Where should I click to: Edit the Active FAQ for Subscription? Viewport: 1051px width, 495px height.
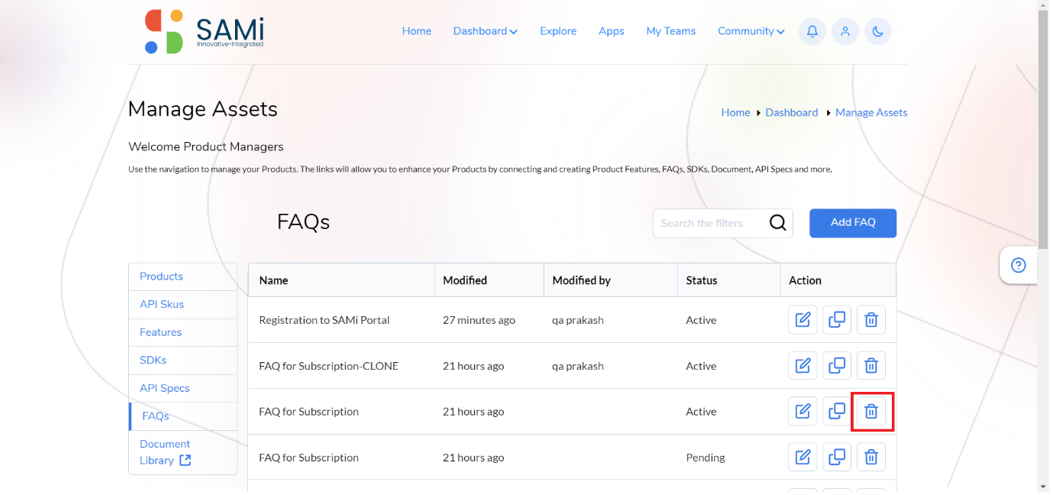pos(802,411)
